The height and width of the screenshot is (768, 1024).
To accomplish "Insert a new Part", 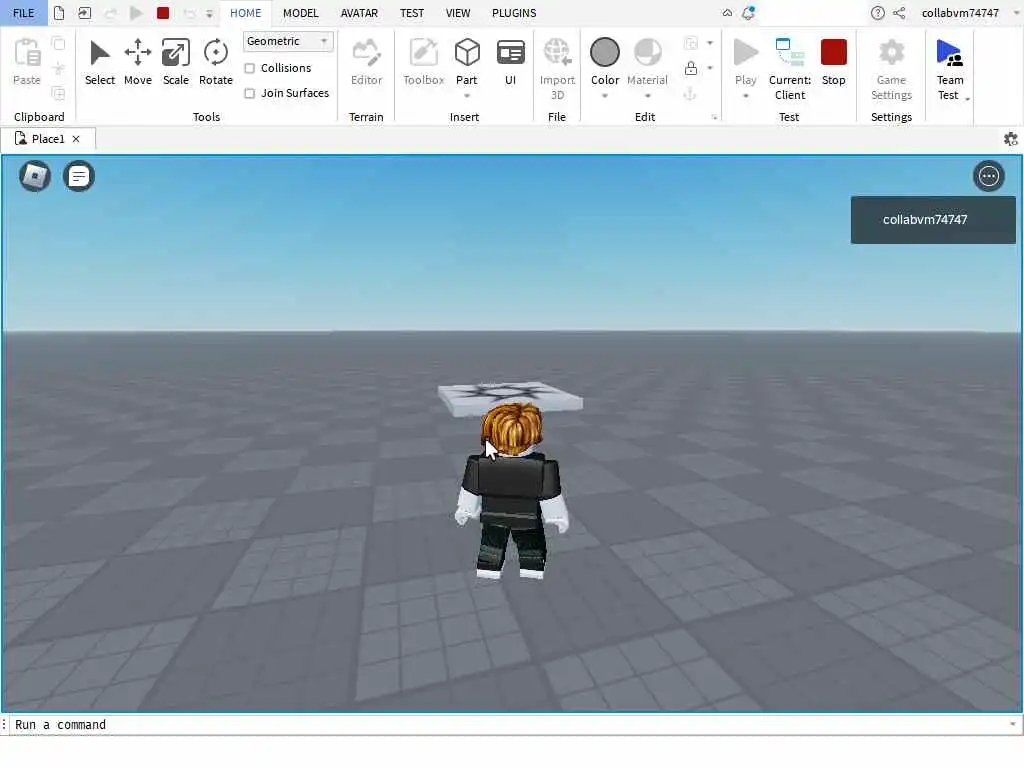I will [x=467, y=61].
